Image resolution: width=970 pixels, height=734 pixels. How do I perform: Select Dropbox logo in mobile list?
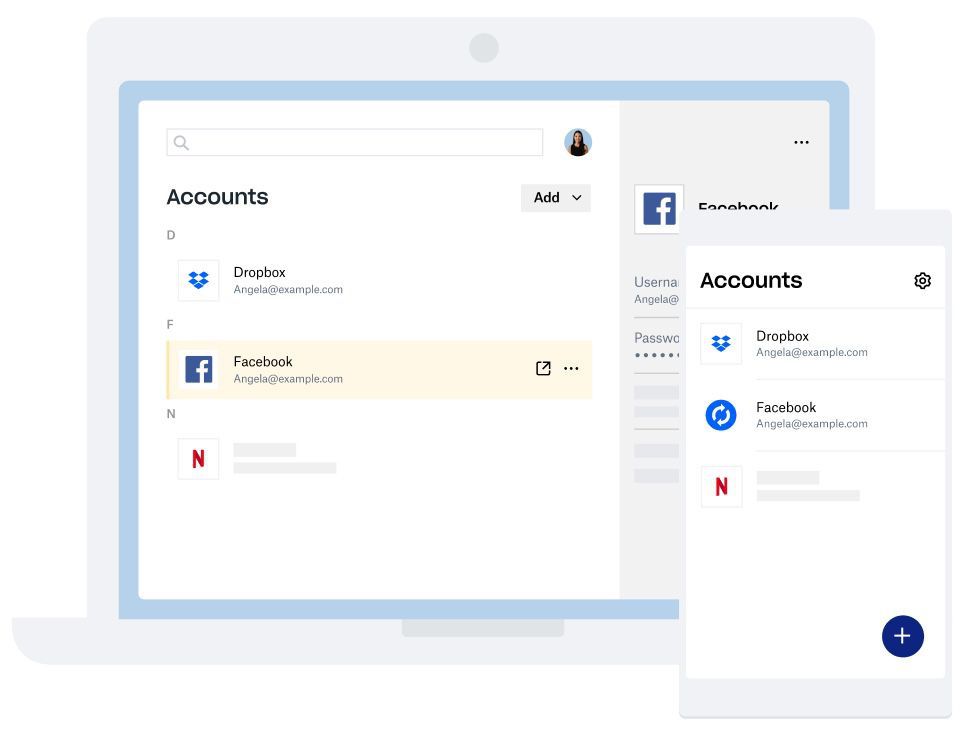(x=721, y=343)
